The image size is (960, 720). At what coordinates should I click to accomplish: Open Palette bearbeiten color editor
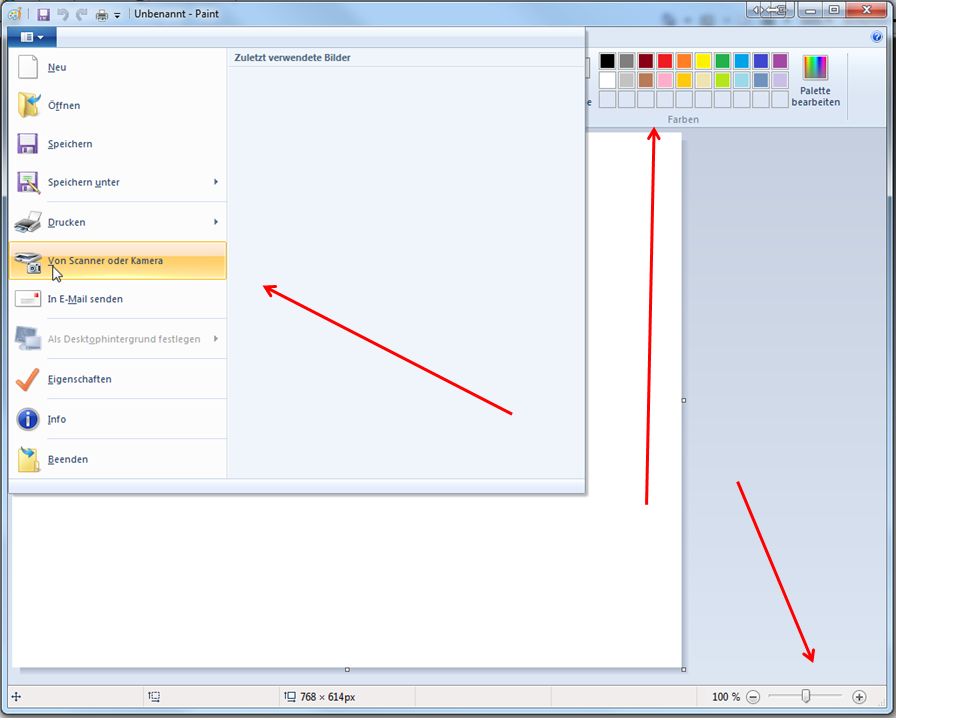(x=816, y=81)
